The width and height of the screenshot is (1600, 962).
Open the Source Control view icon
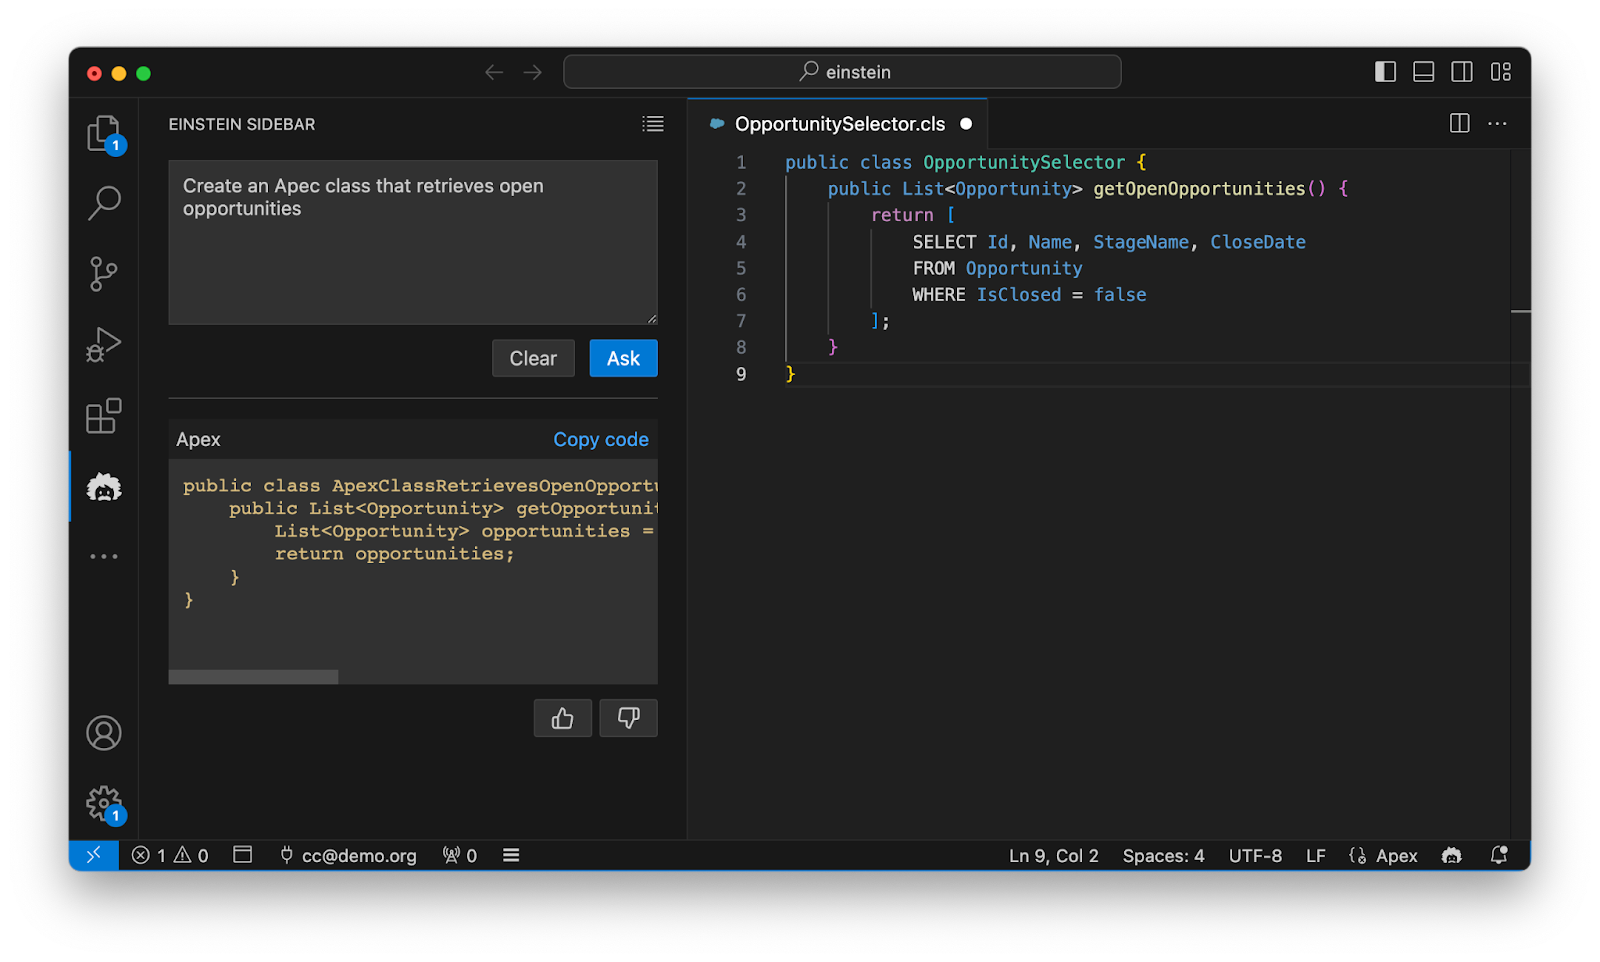pyautogui.click(x=104, y=274)
